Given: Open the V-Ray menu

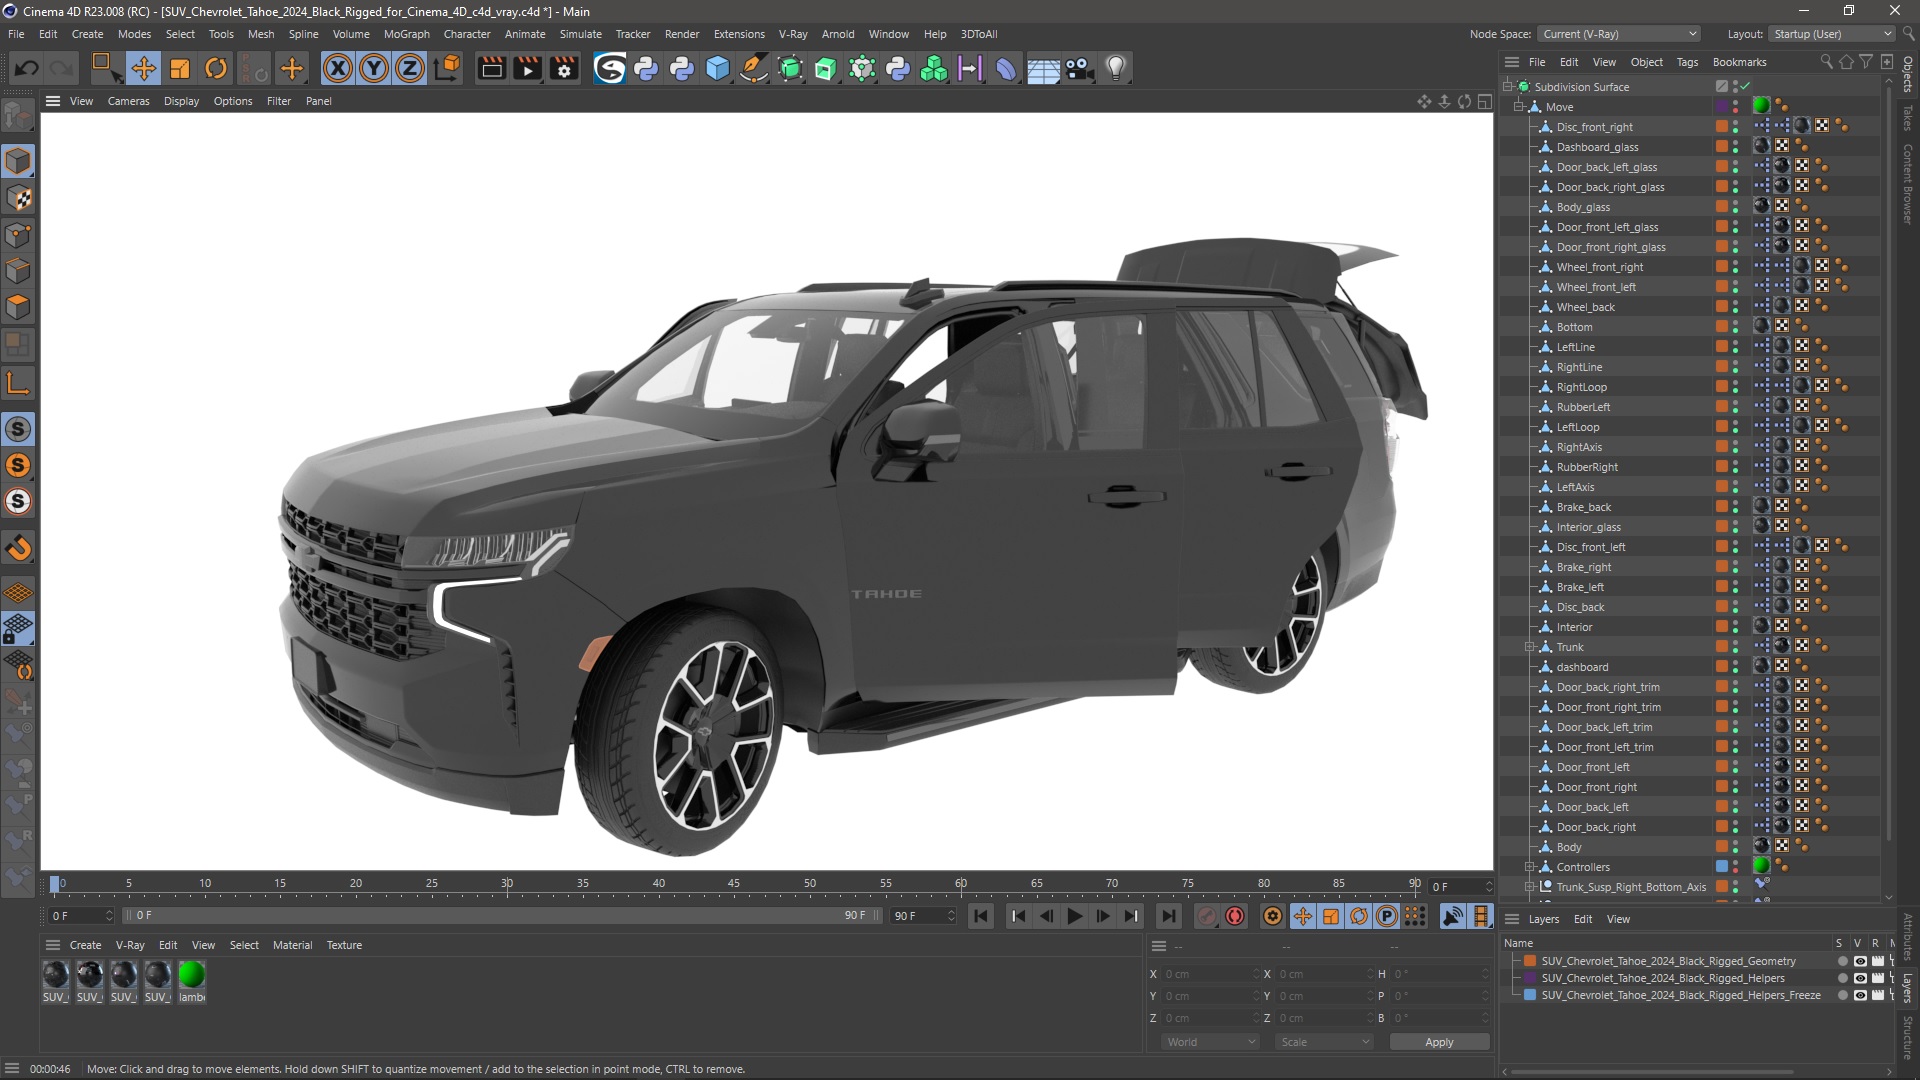Looking at the screenshot, I should click(793, 34).
